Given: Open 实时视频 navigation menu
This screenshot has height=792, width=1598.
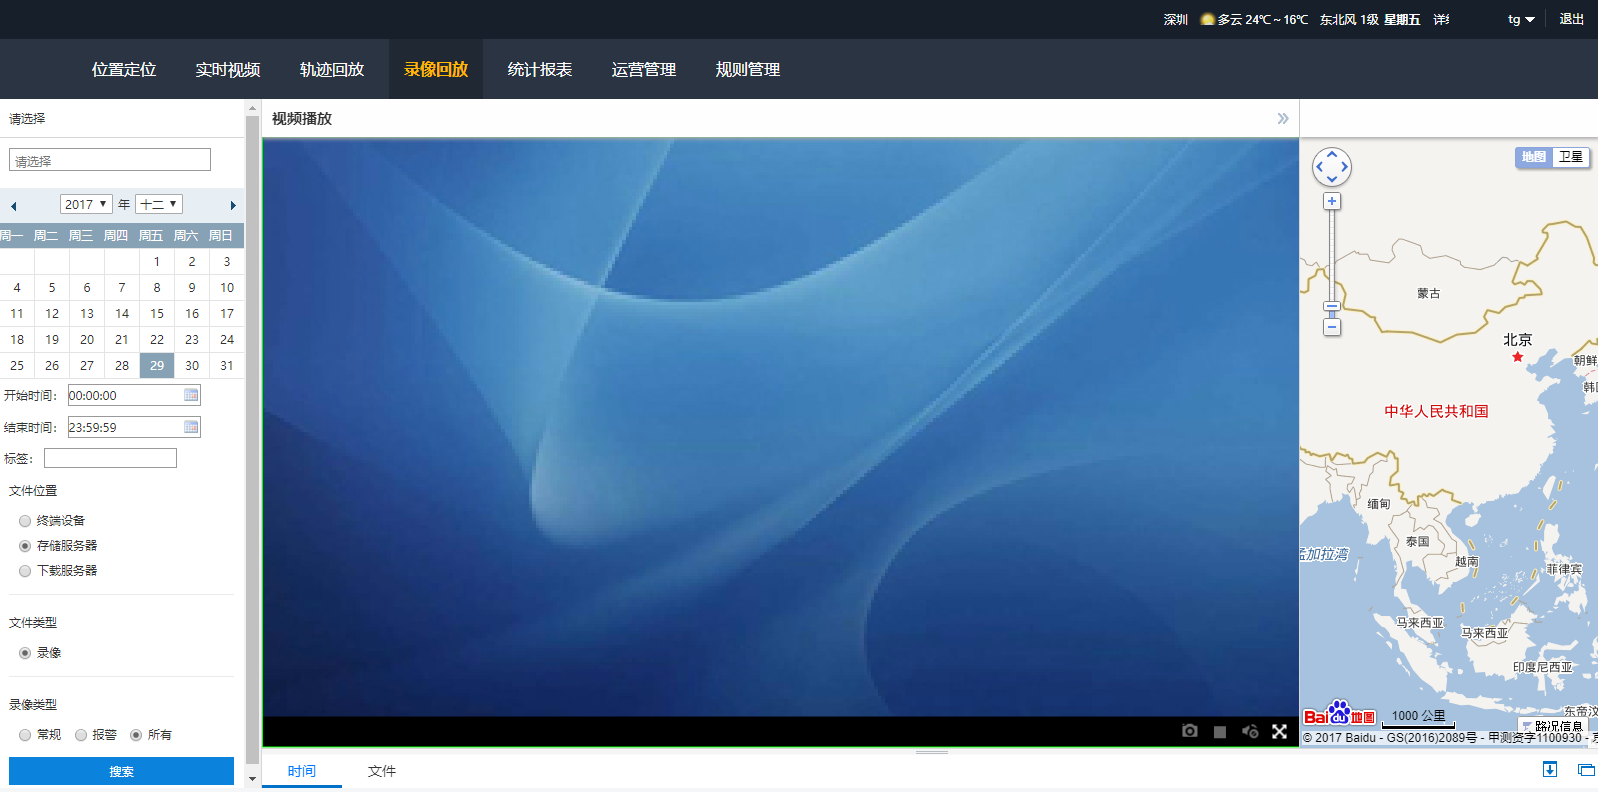Looking at the screenshot, I should pos(228,69).
